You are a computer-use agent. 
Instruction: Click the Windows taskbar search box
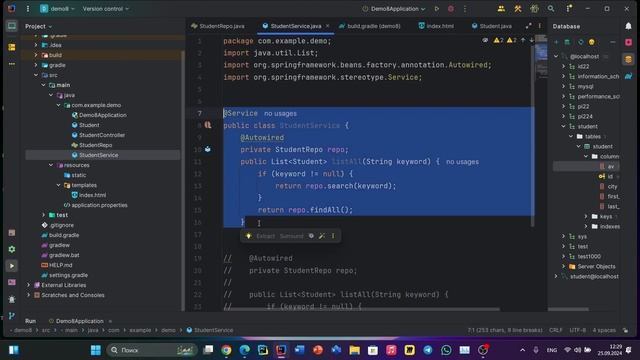pos(152,350)
